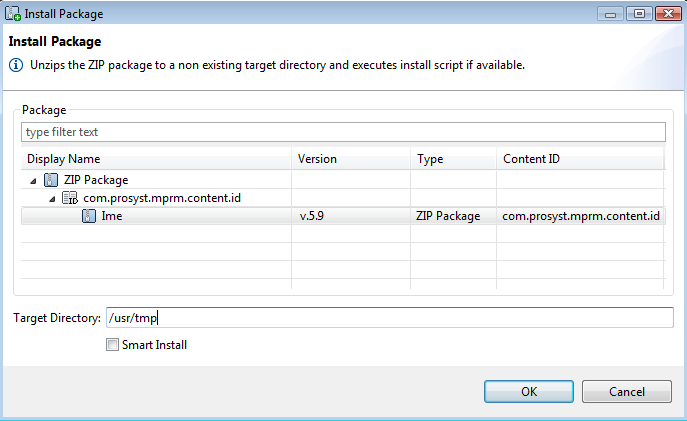This screenshot has width=687, height=421.
Task: Click the Install Package title bar icon
Action: [13, 14]
